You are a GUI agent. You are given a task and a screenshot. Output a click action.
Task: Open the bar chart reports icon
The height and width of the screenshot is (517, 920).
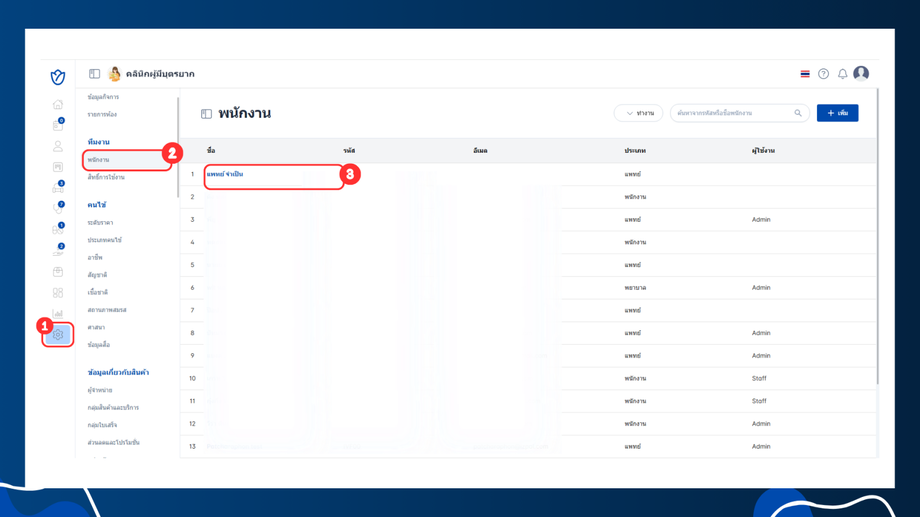coord(58,313)
